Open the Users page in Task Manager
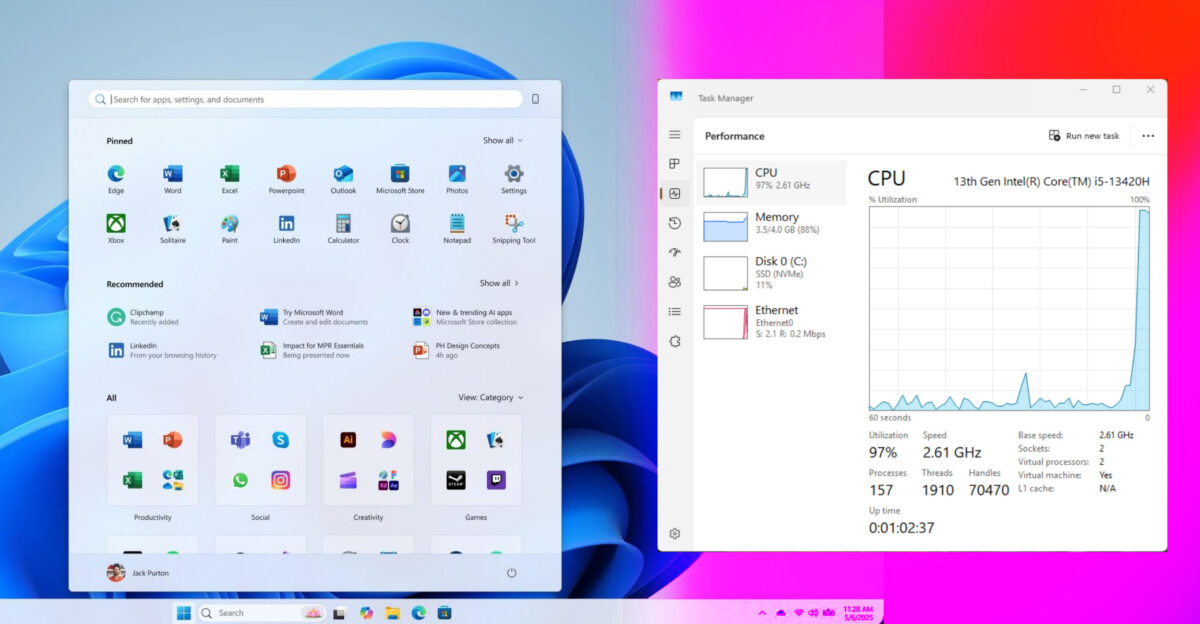 tap(675, 282)
